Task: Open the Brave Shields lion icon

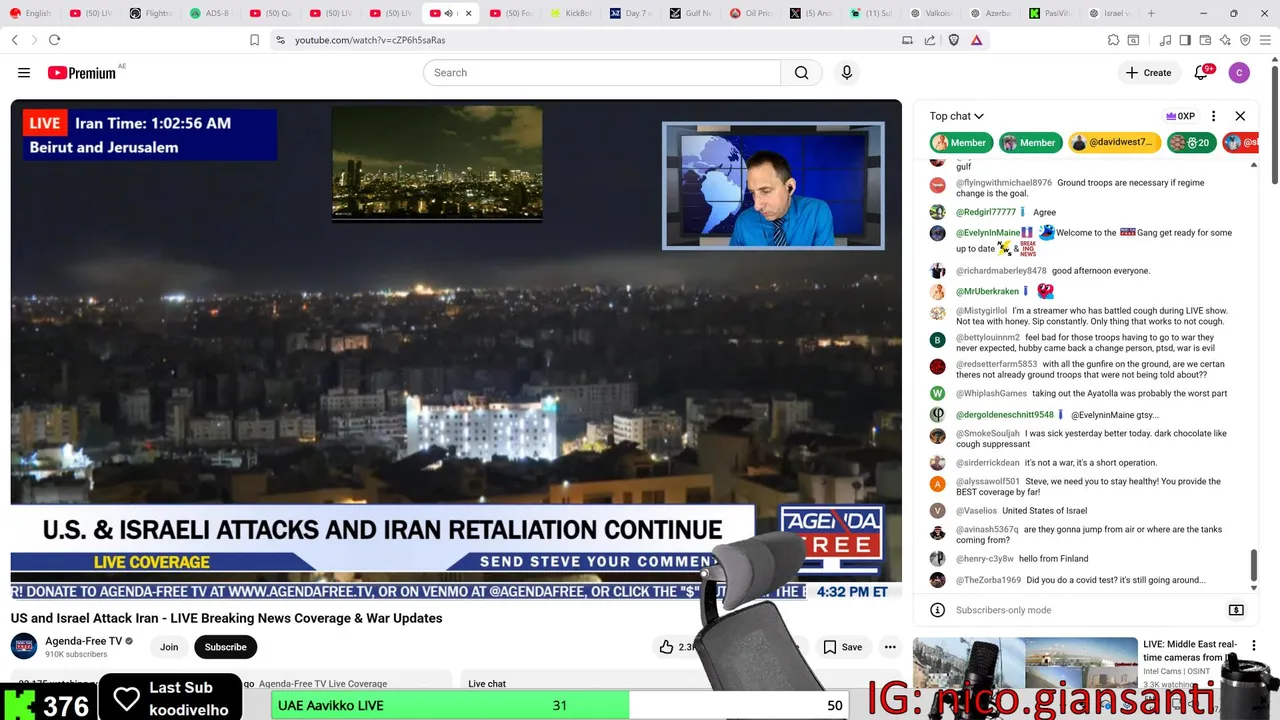Action: point(953,40)
